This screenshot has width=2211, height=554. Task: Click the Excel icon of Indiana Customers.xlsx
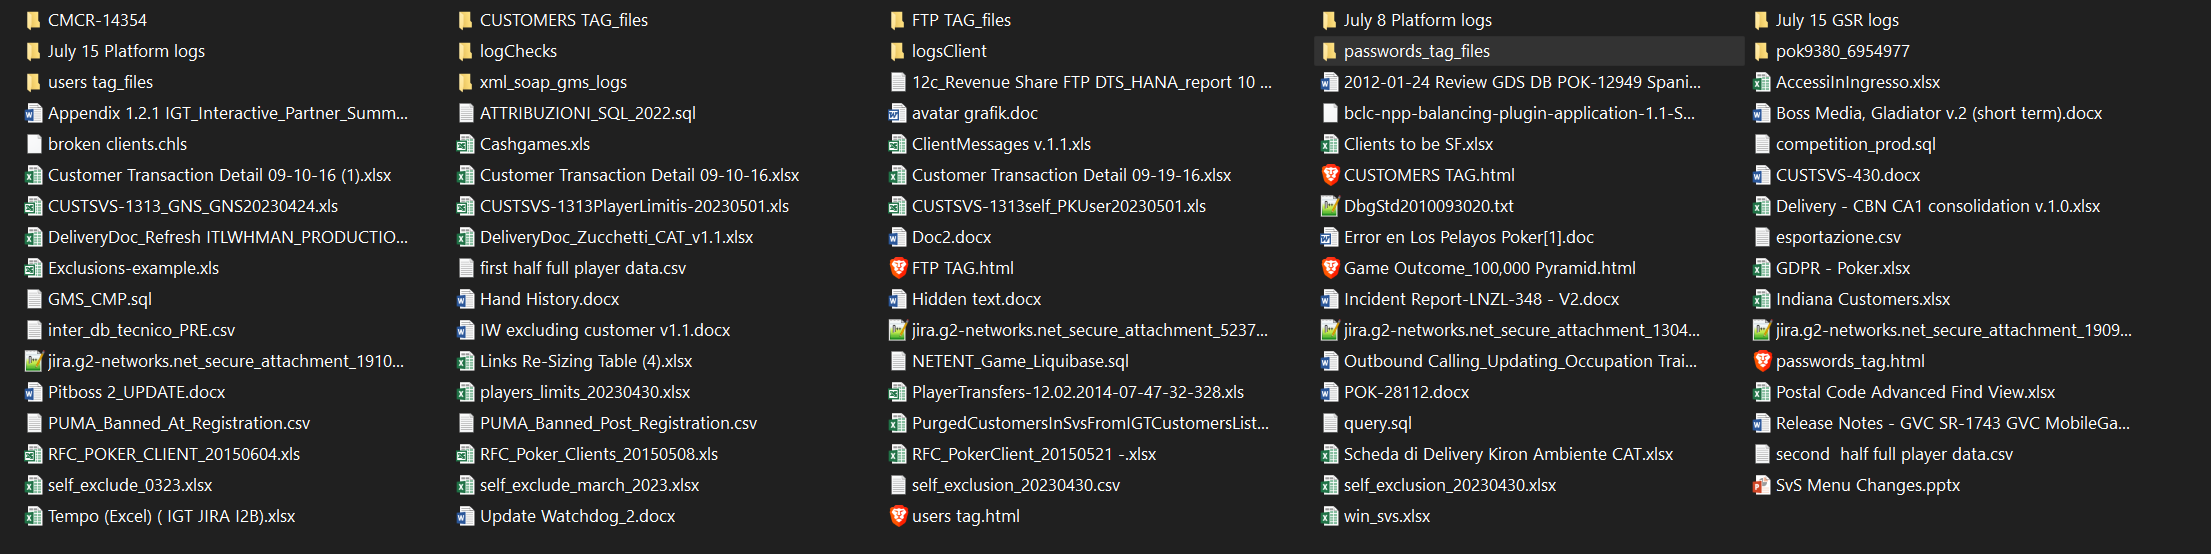tap(1761, 299)
